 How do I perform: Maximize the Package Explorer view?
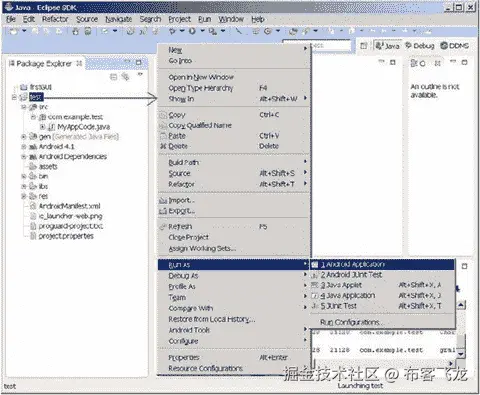coord(139,62)
